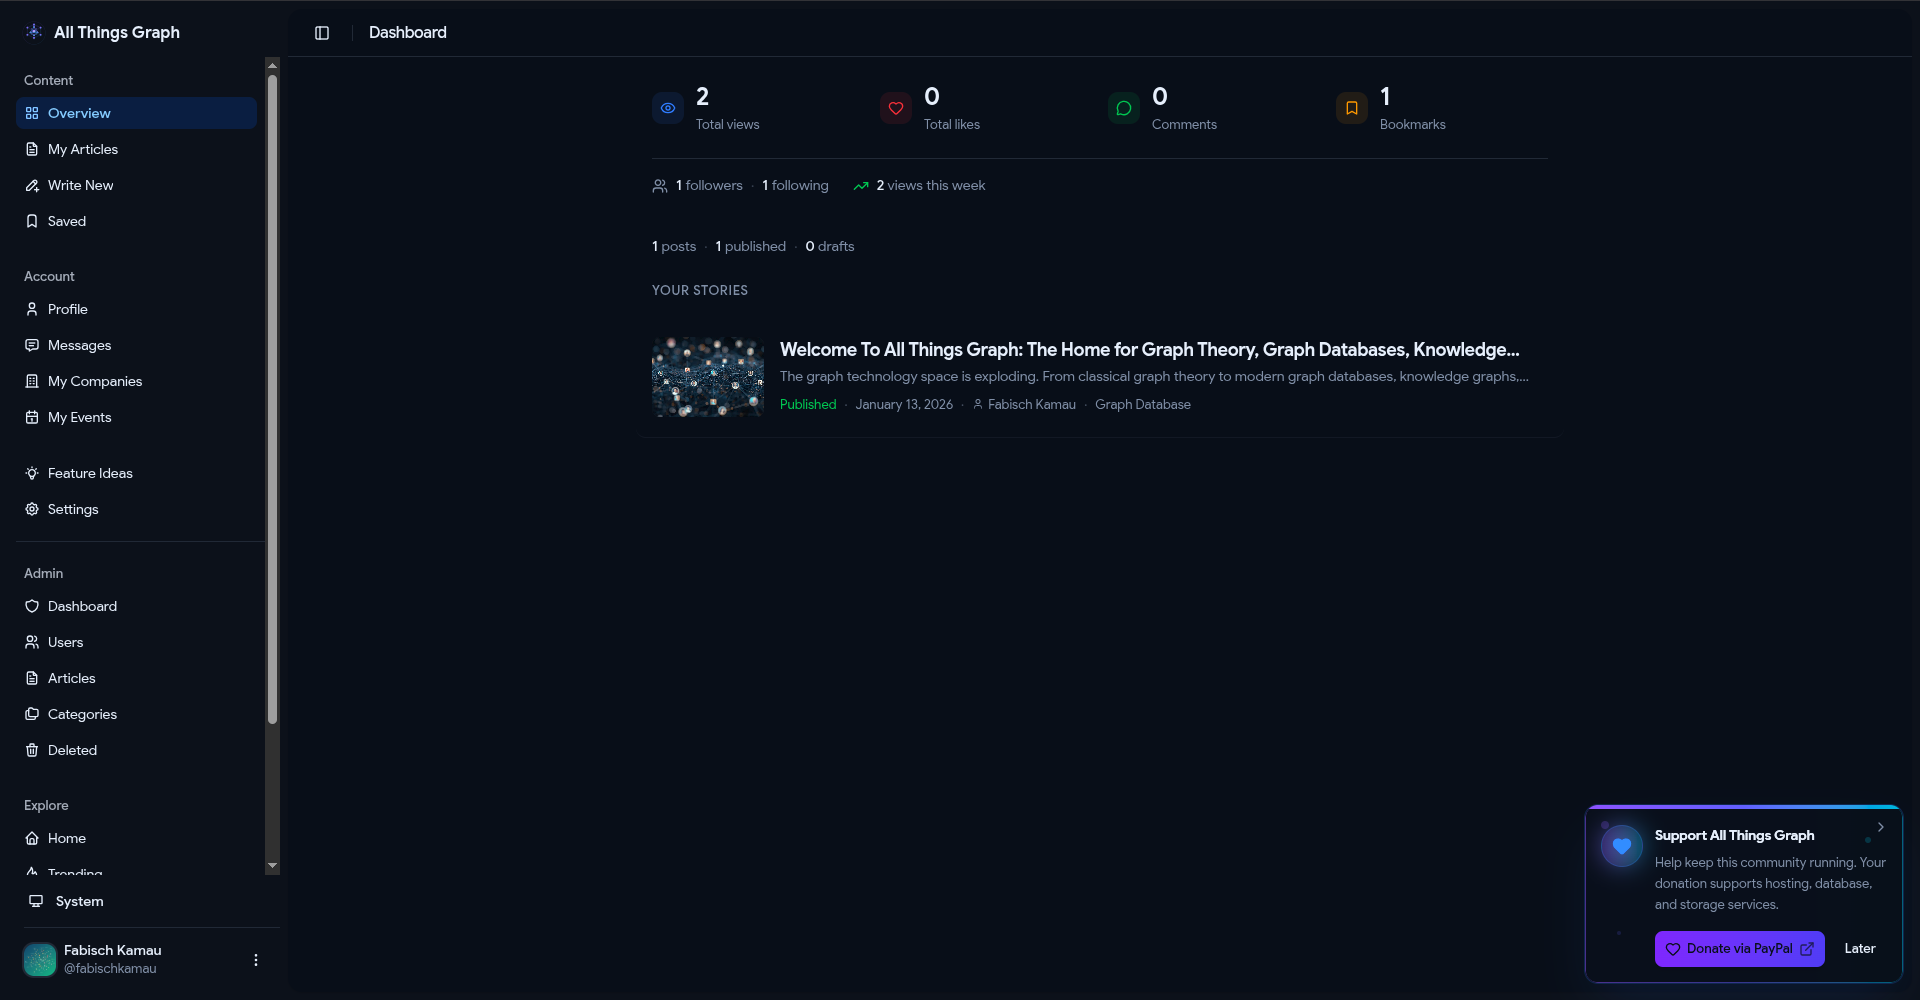Click the Overview grid icon
This screenshot has height=1000, width=1920.
[x=32, y=113]
